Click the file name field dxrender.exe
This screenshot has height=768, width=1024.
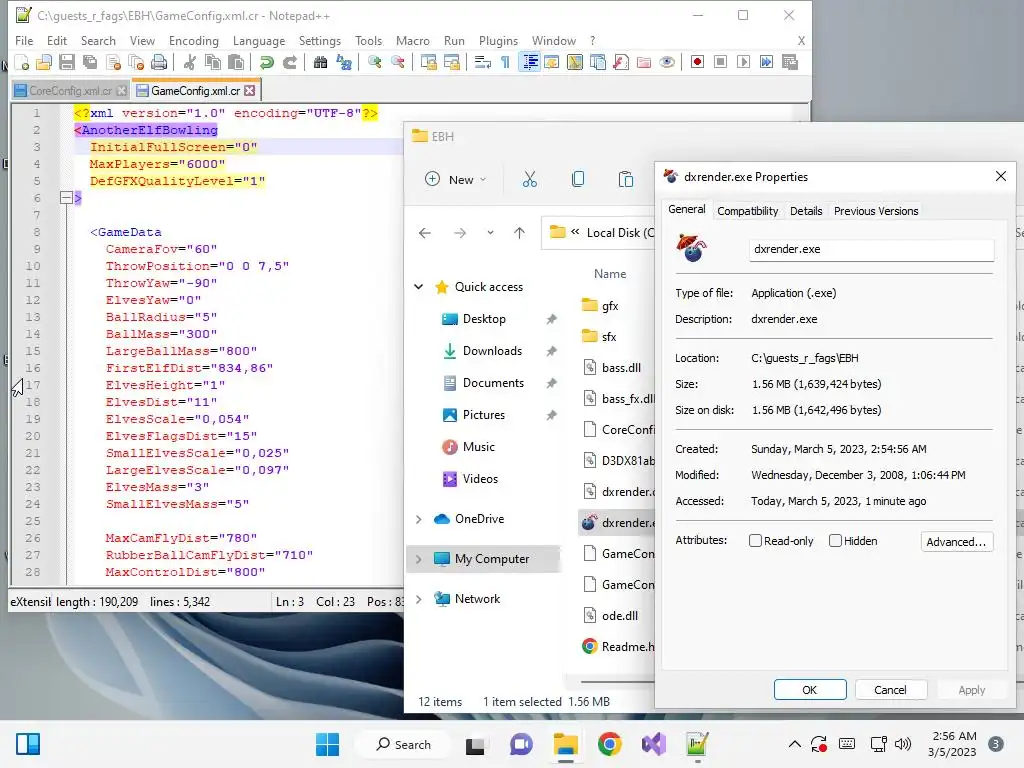tap(872, 249)
